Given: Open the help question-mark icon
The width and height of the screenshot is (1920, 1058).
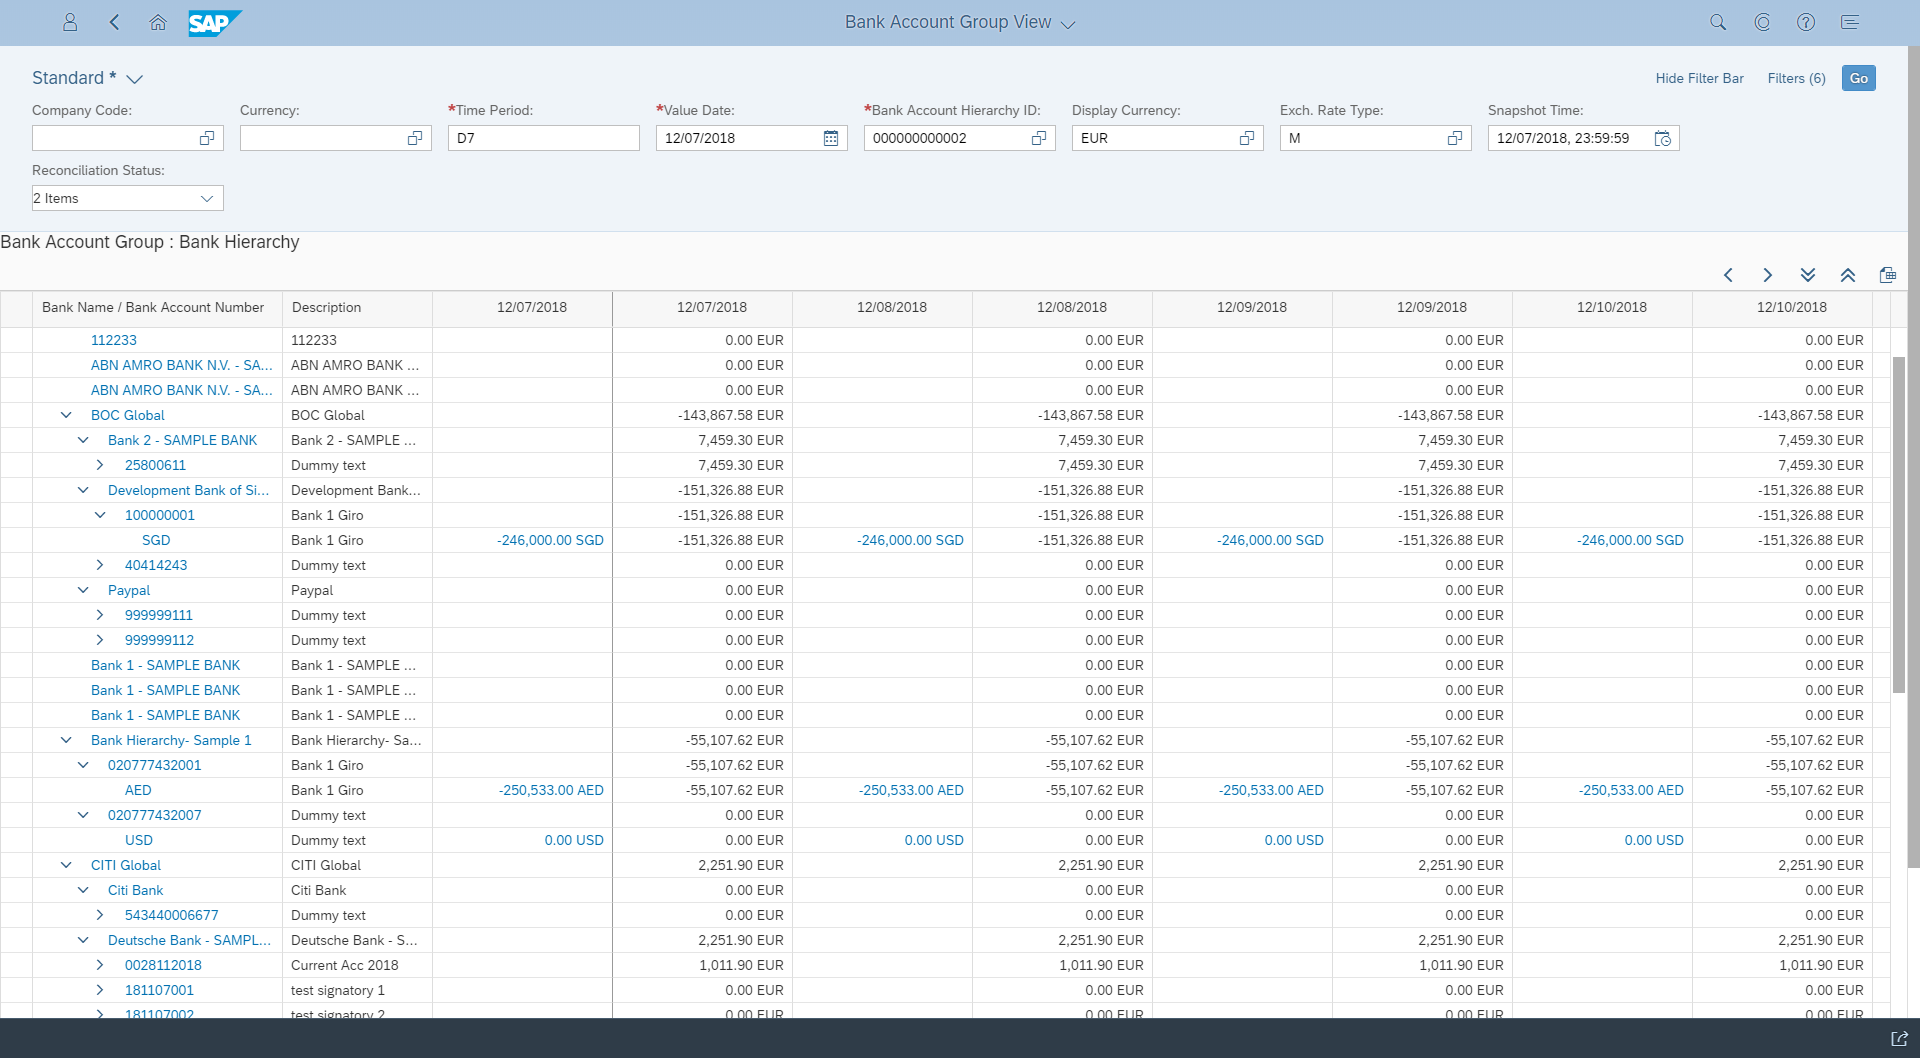Looking at the screenshot, I should (x=1806, y=22).
